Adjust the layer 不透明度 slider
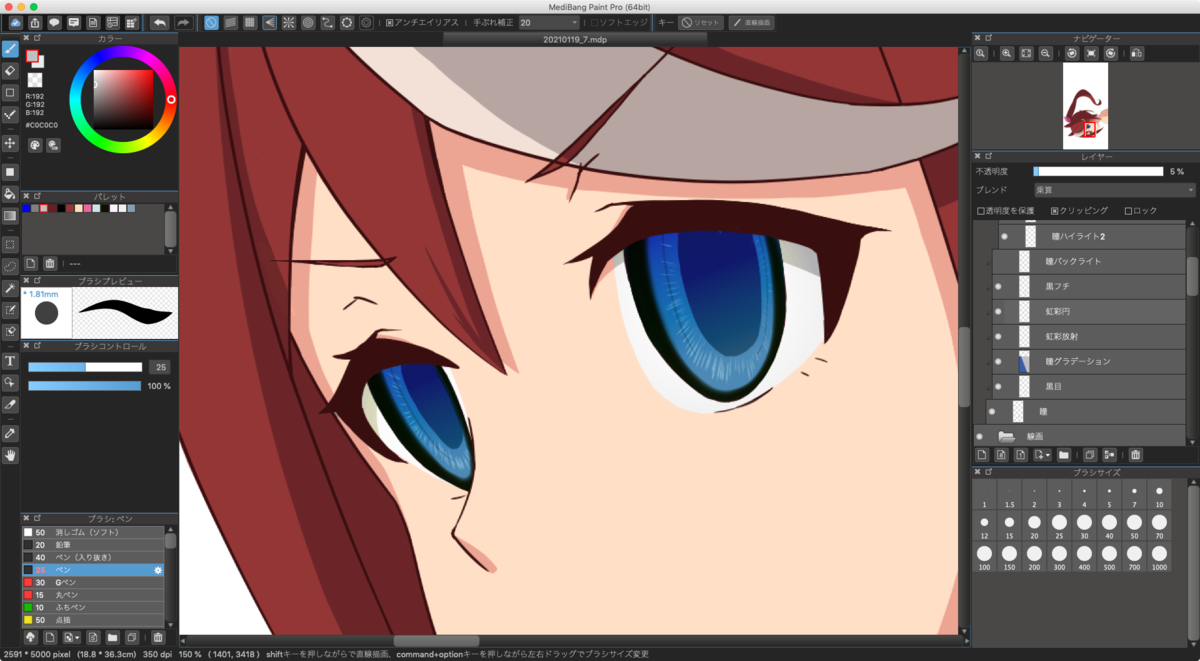Viewport: 1200px width, 661px height. [x=1098, y=171]
